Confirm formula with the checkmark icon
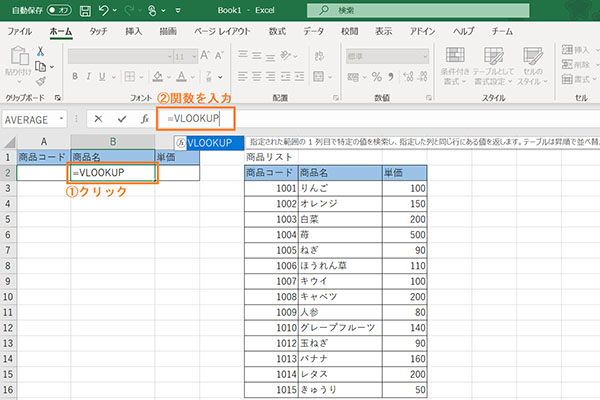This screenshot has height=400, width=600. [122, 118]
